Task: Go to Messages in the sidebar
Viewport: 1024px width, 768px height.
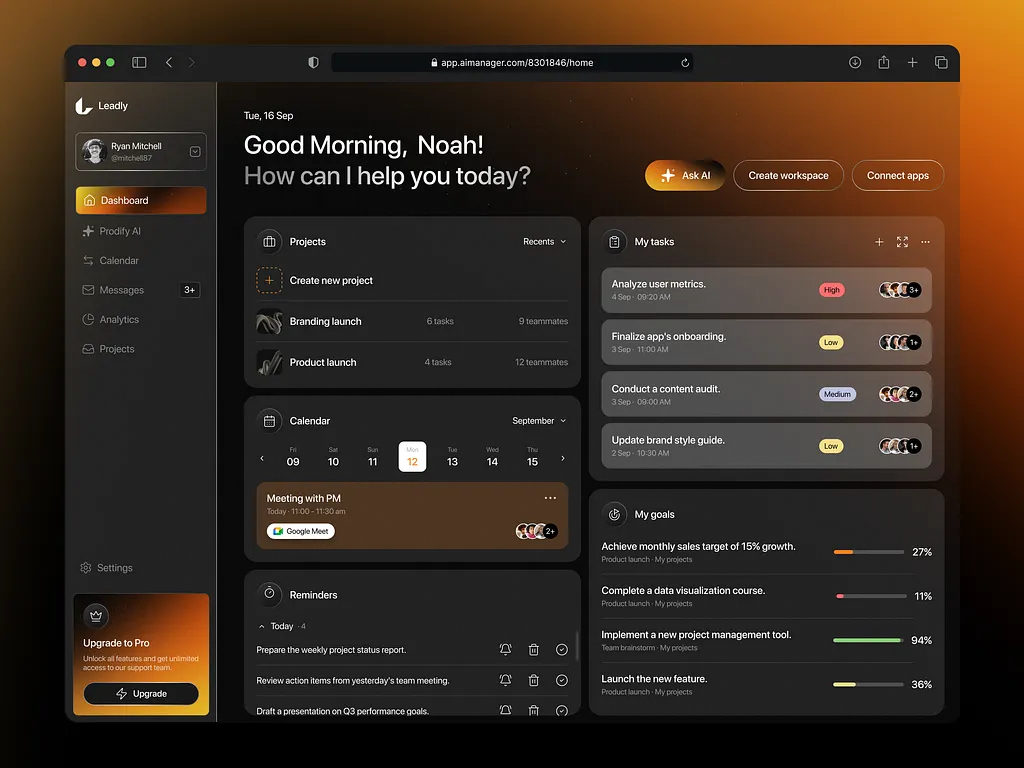Action: [121, 290]
